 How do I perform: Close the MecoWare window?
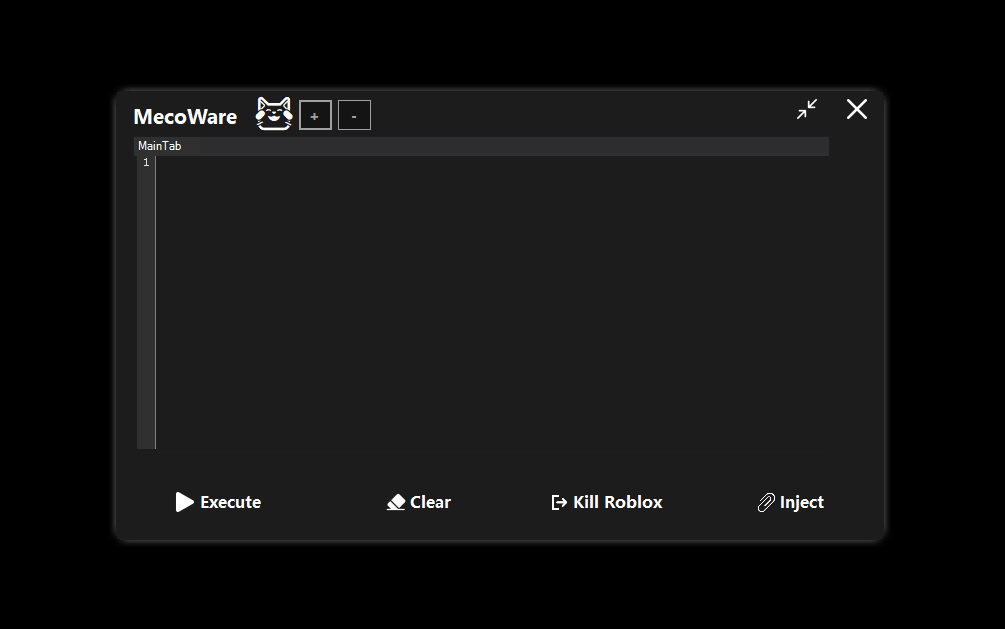point(856,110)
